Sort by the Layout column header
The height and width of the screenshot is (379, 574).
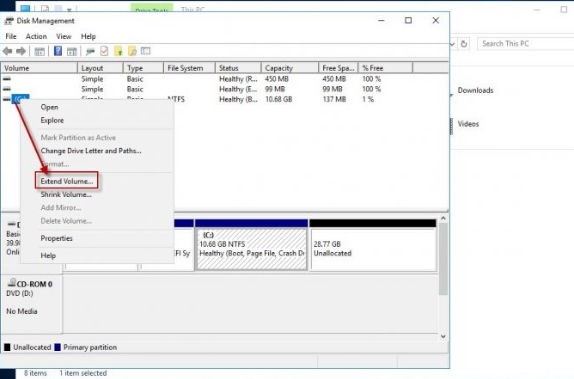coord(100,68)
